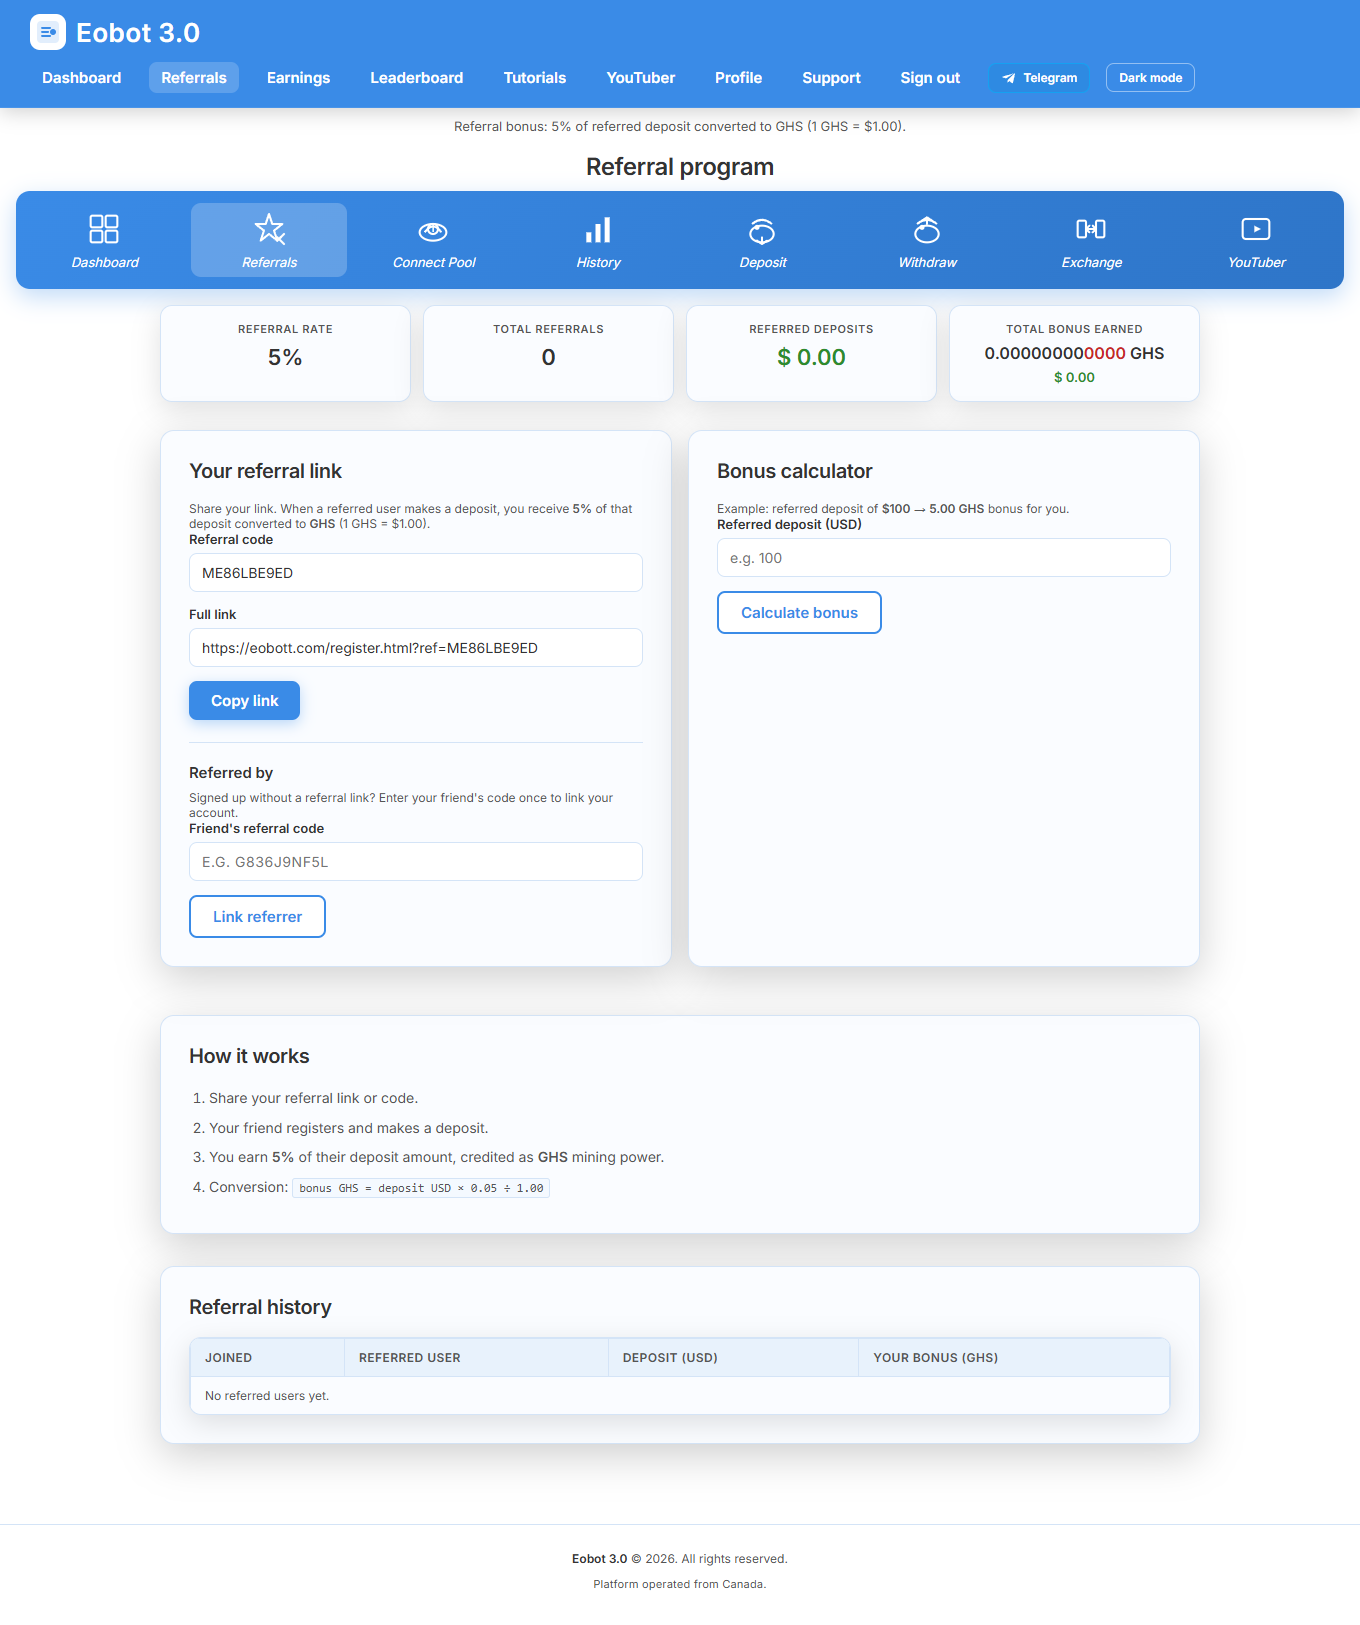Image resolution: width=1360 pixels, height=1625 pixels.
Task: Click the Telegram paper-plane icon
Action: click(1009, 78)
